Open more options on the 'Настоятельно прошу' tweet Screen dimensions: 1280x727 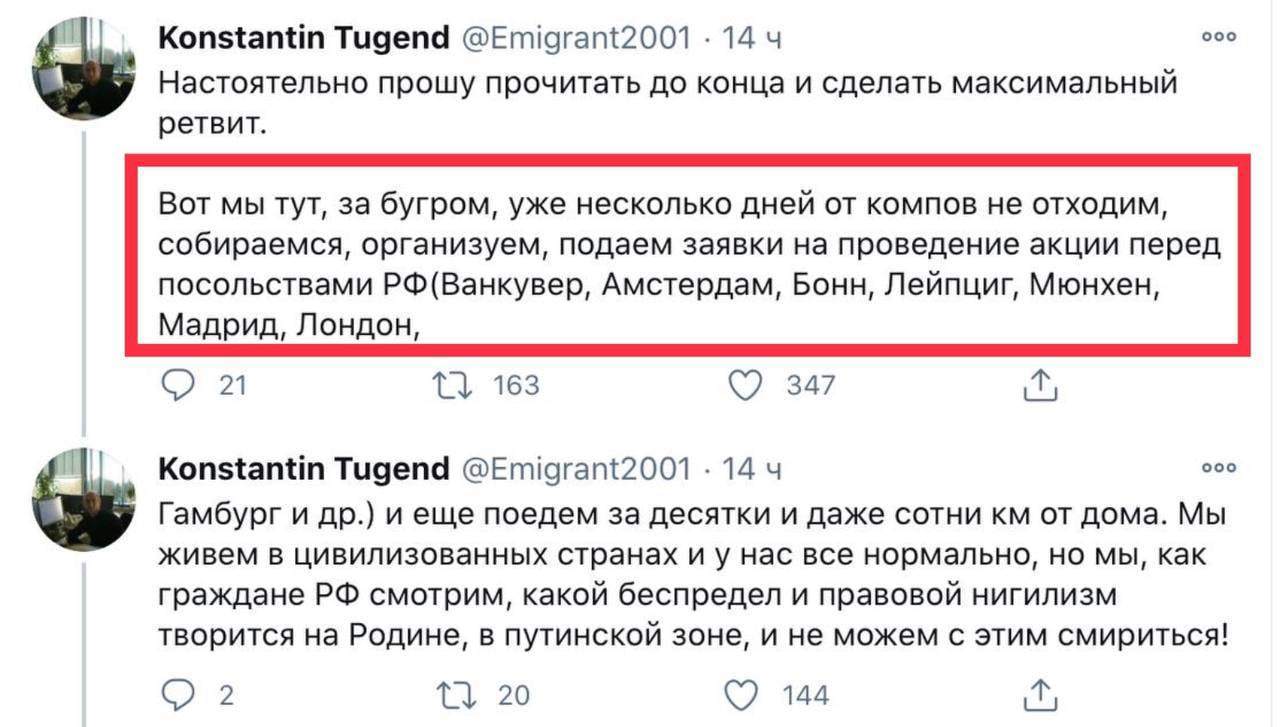1219,37
